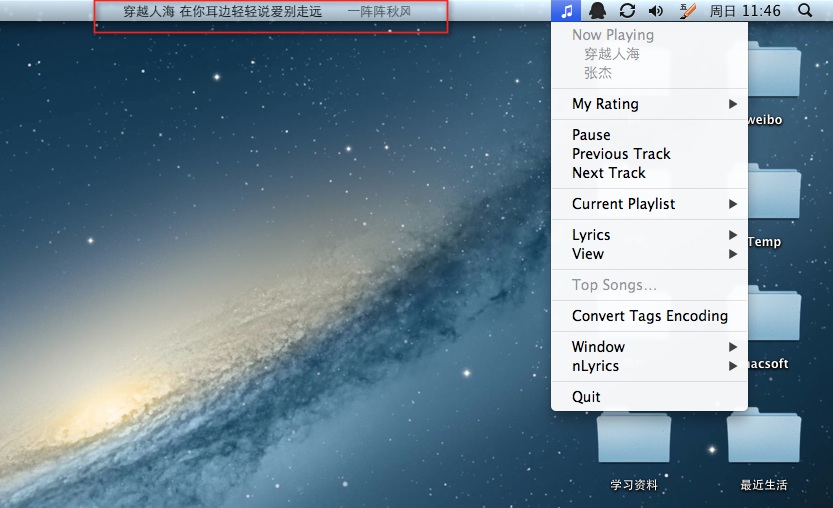Click the input method pen icon

(687, 11)
